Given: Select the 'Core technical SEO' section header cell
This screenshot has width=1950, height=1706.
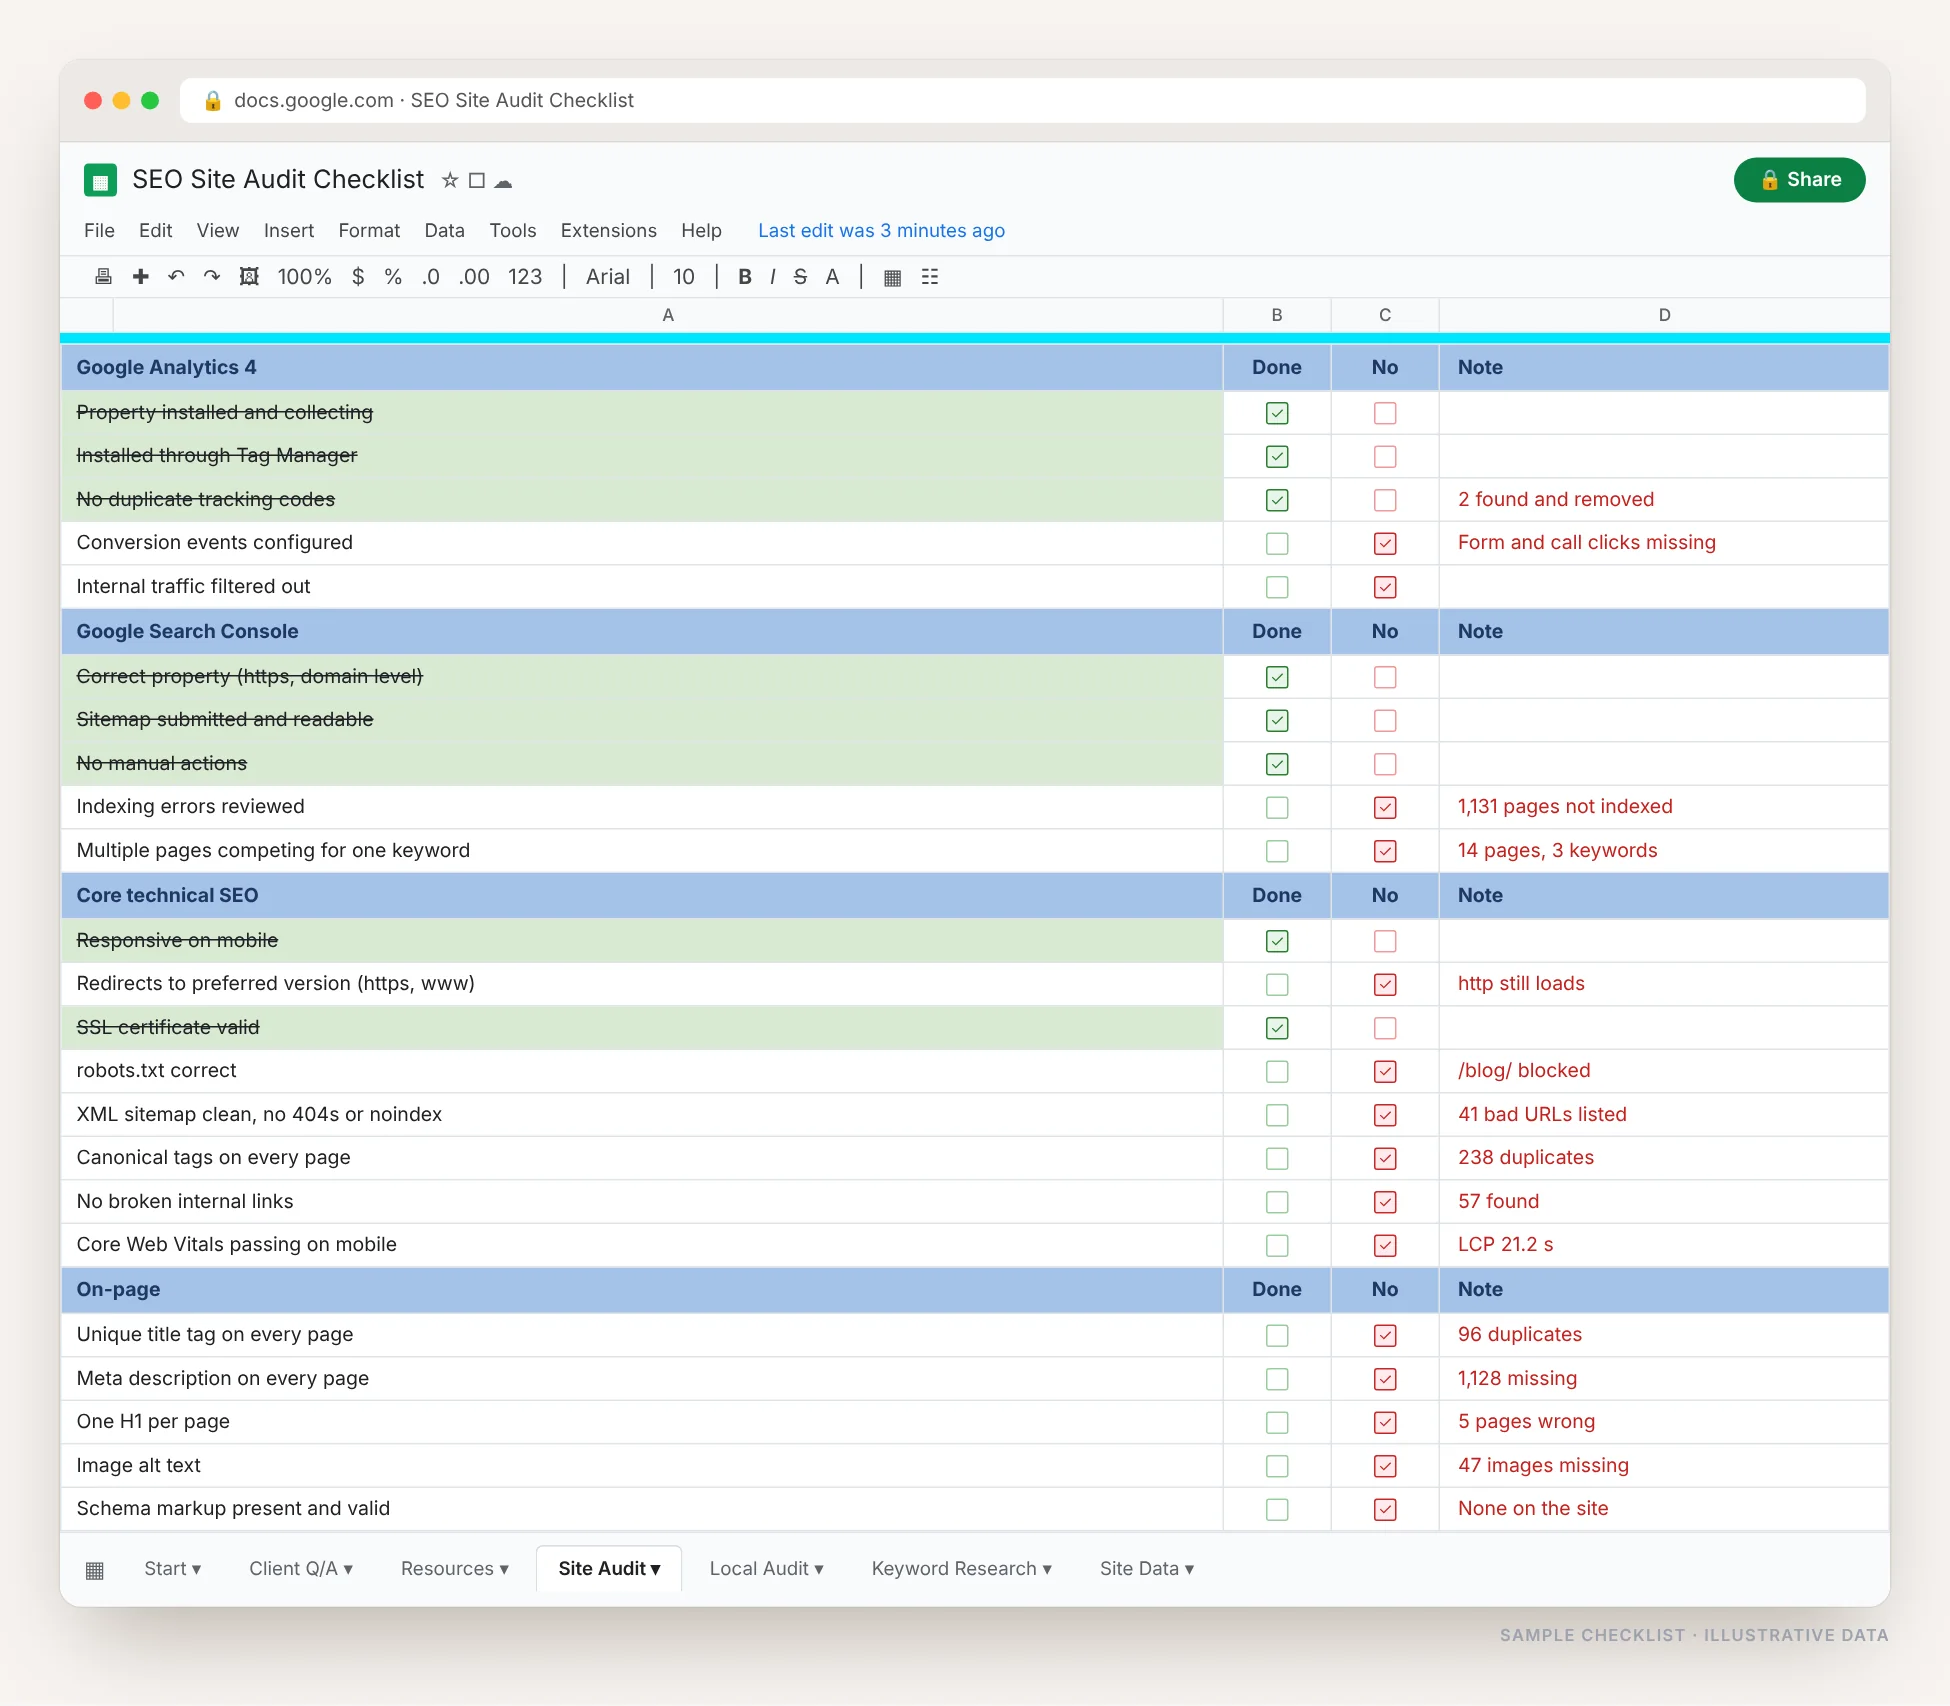Looking at the screenshot, I should [x=642, y=896].
